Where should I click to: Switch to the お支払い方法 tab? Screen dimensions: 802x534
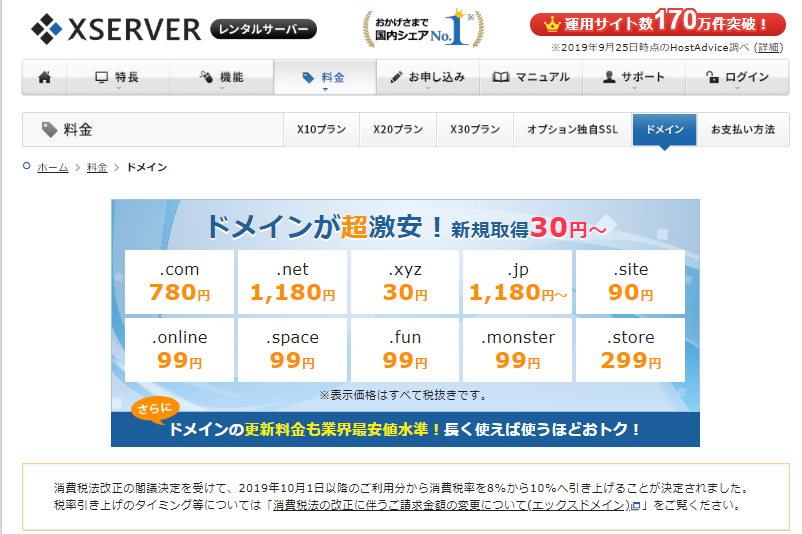point(743,129)
